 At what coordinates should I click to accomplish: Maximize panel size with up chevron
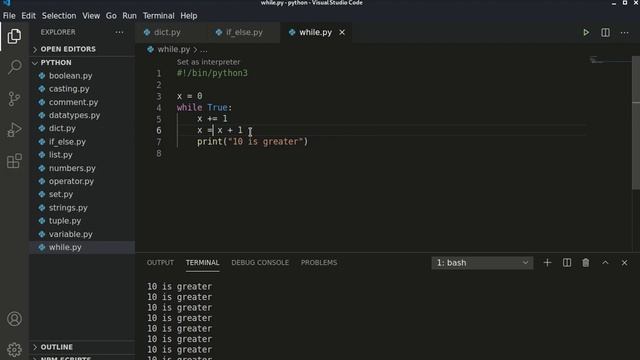605,263
